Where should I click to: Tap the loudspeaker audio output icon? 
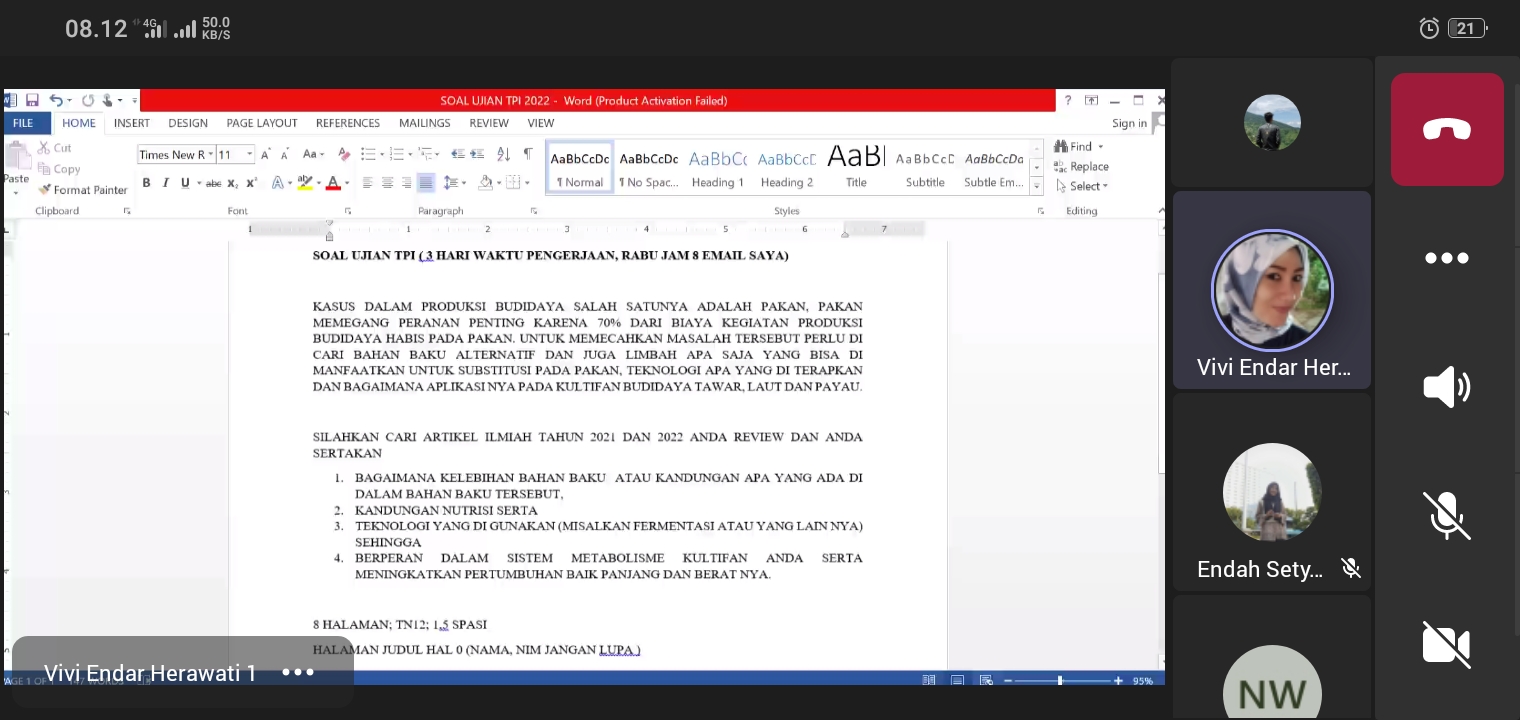[1447, 387]
